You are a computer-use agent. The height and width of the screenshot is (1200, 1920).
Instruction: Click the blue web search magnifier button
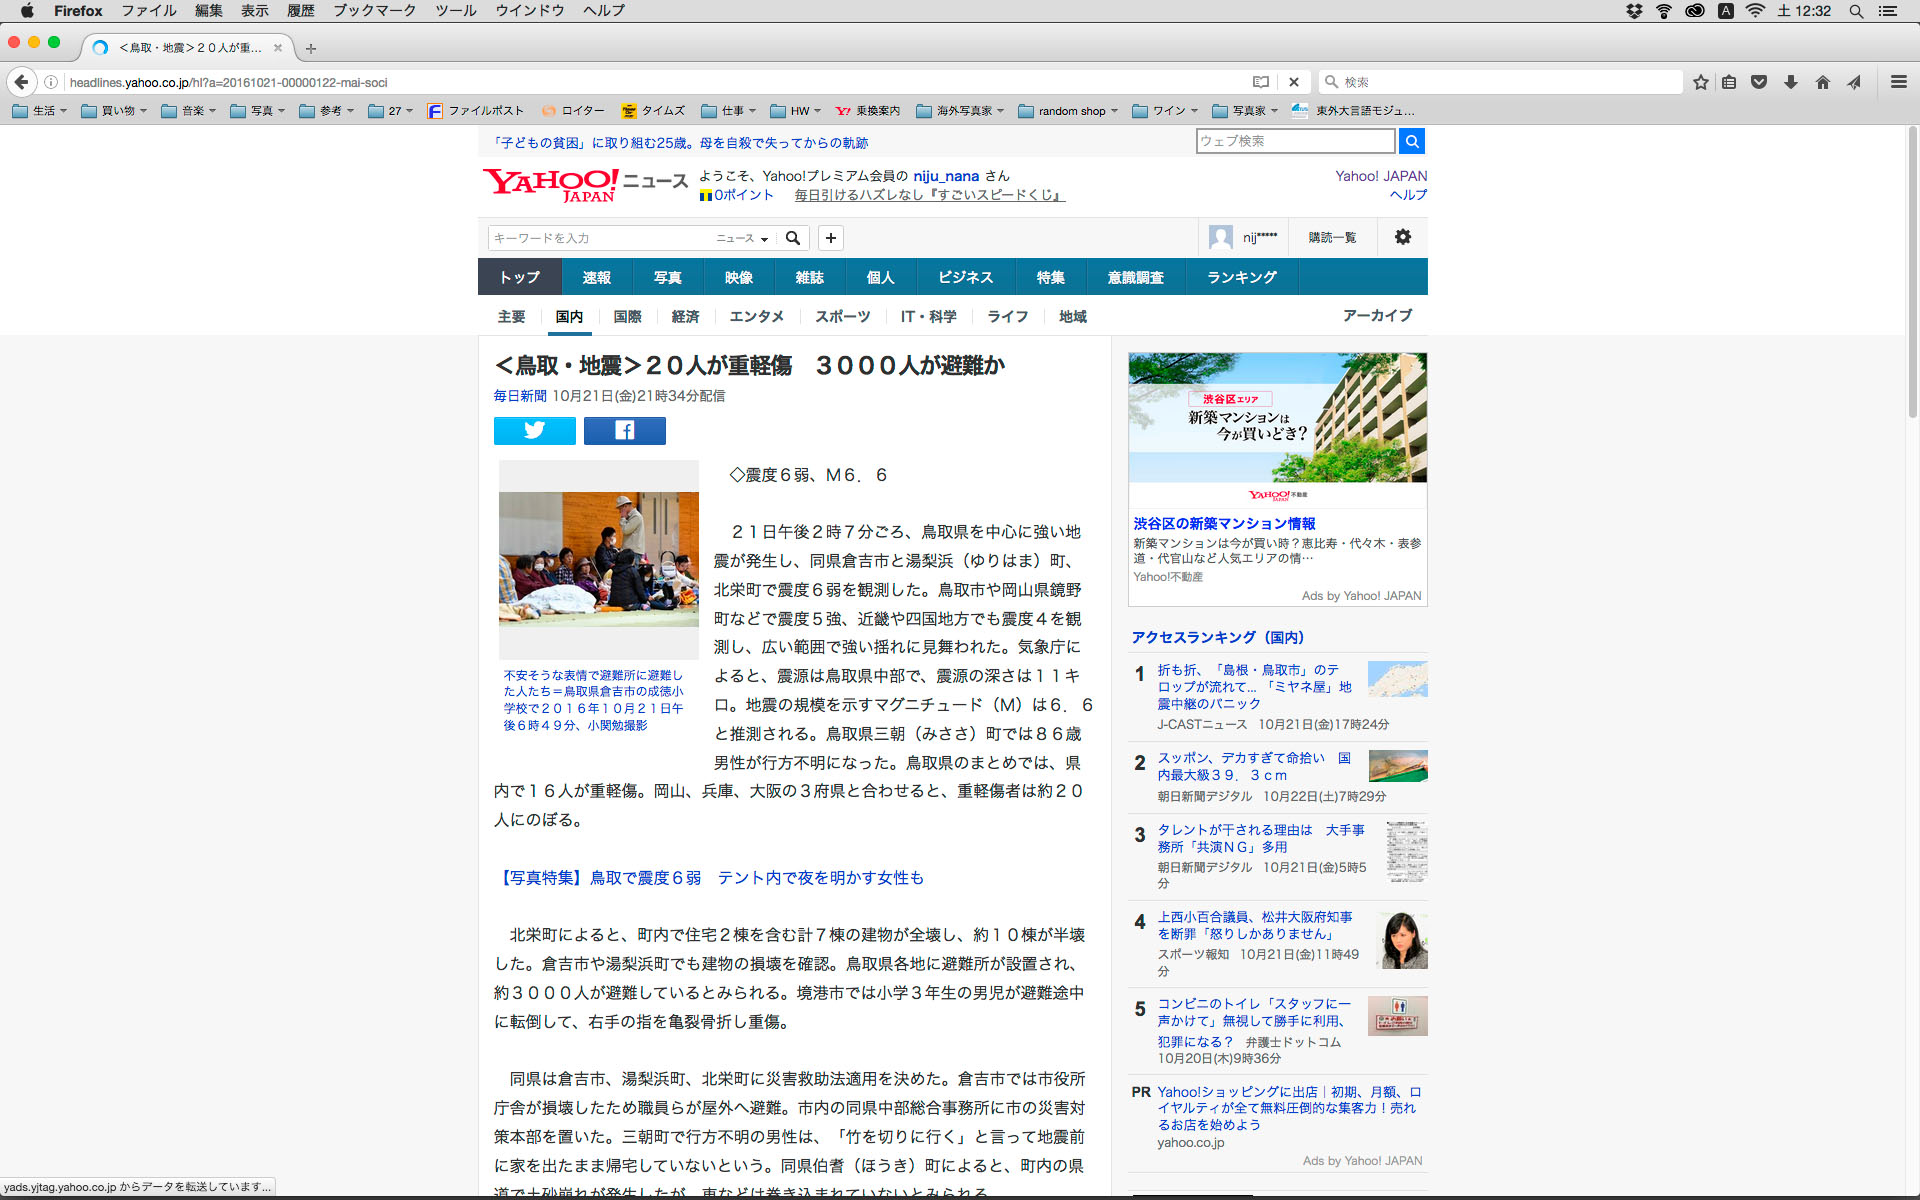[1411, 141]
